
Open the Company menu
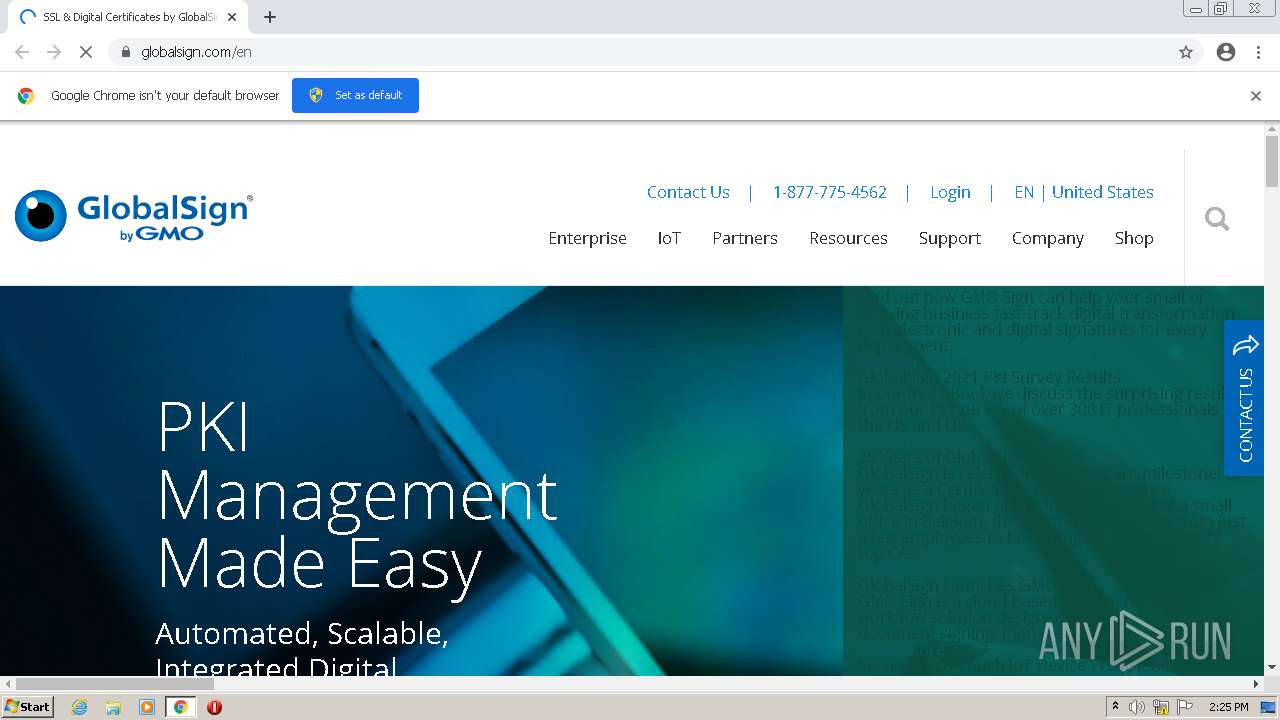click(1048, 238)
